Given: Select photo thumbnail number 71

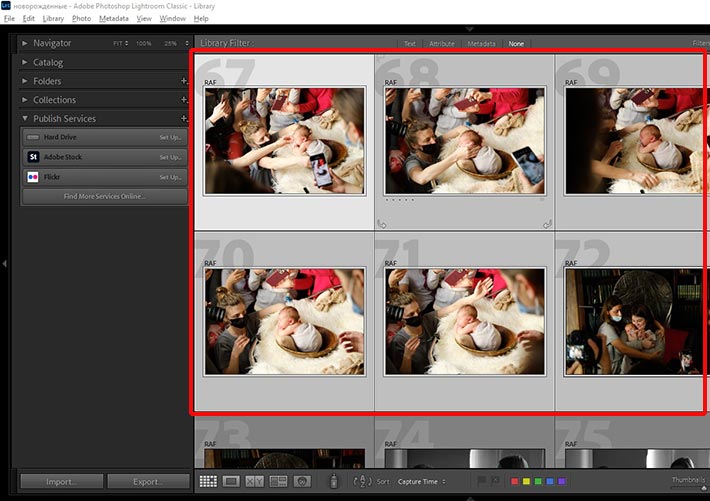Looking at the screenshot, I should (x=465, y=322).
